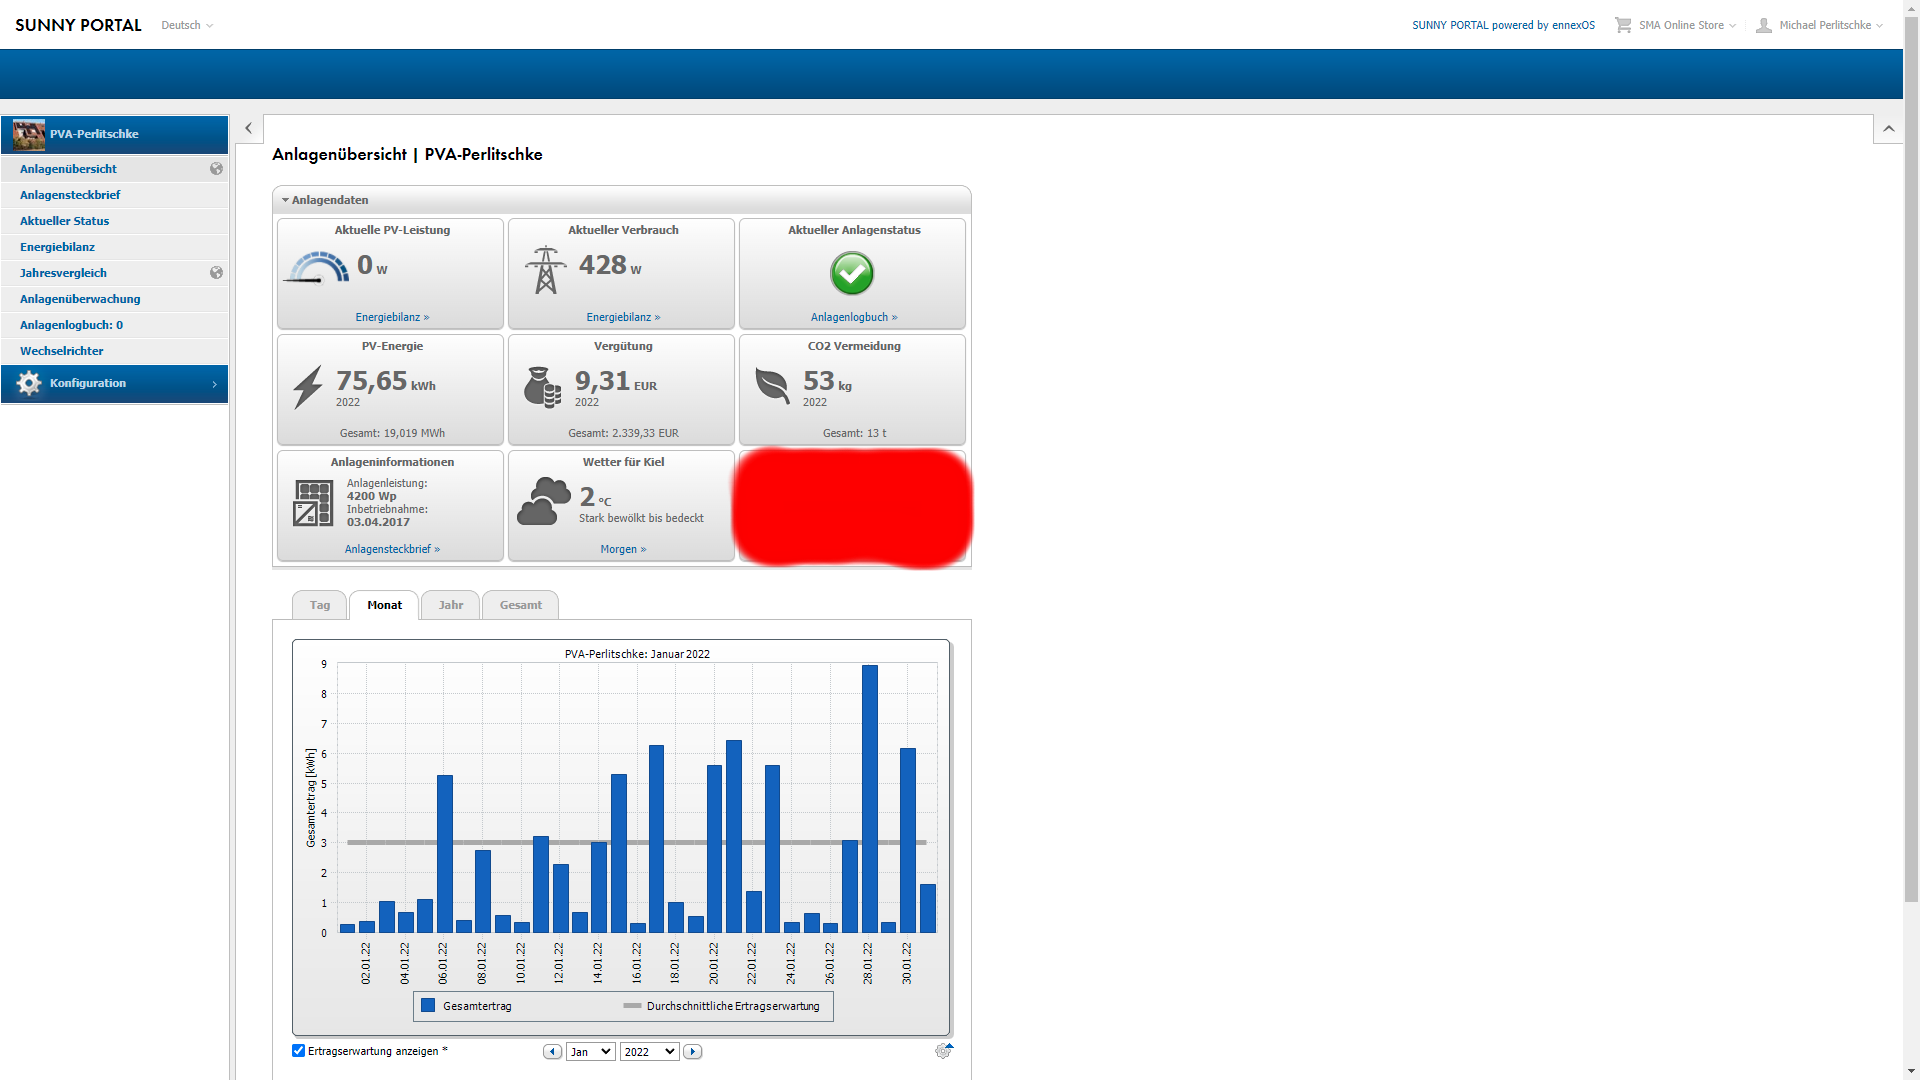Open the year dropdown showing 2022

click(649, 1052)
